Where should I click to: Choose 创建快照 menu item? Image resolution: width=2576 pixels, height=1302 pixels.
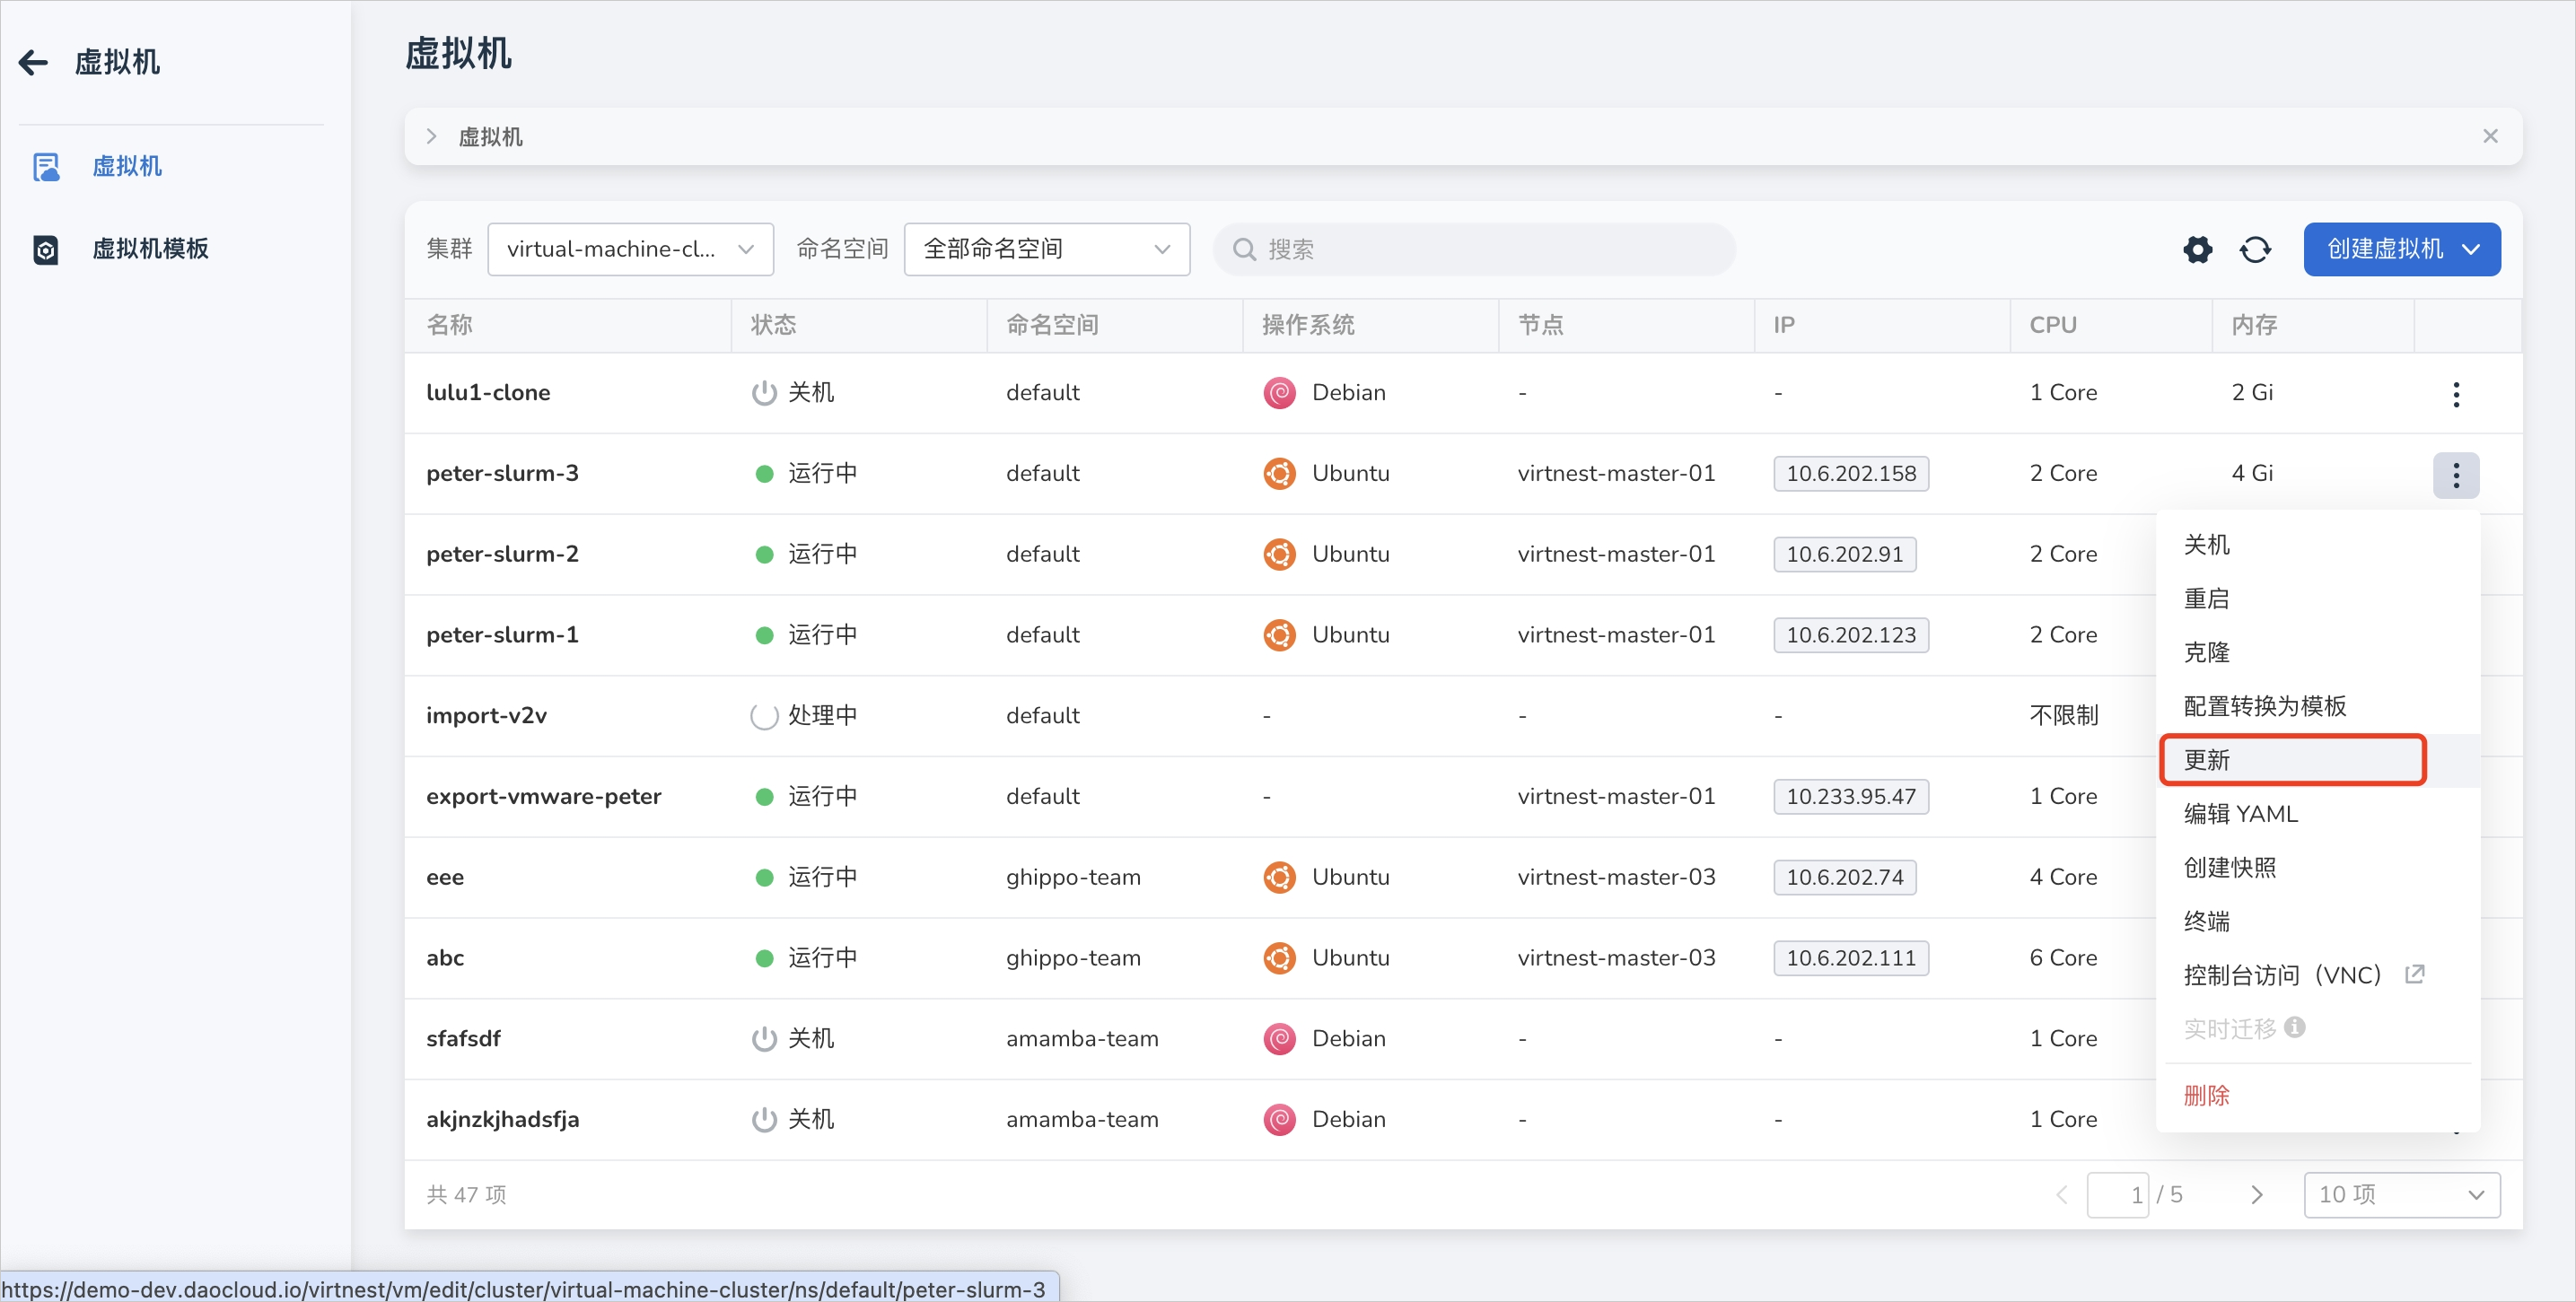[2318, 868]
